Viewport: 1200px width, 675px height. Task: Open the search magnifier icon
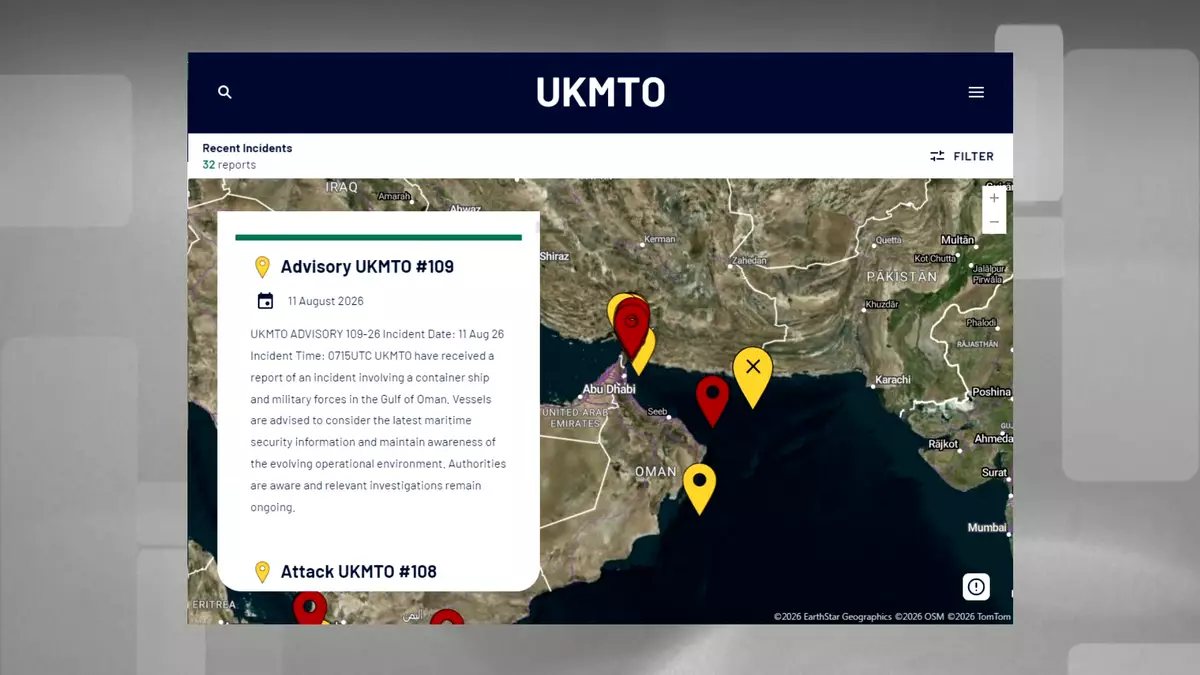225,92
